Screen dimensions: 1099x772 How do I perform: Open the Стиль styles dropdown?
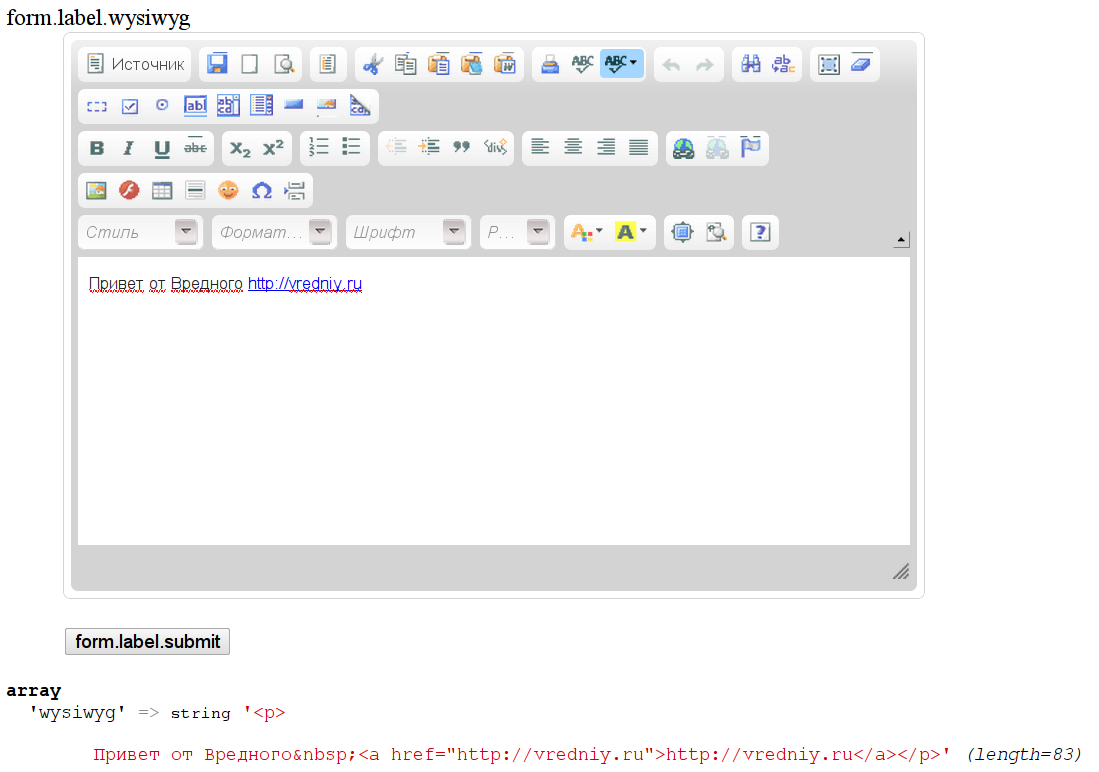click(140, 232)
